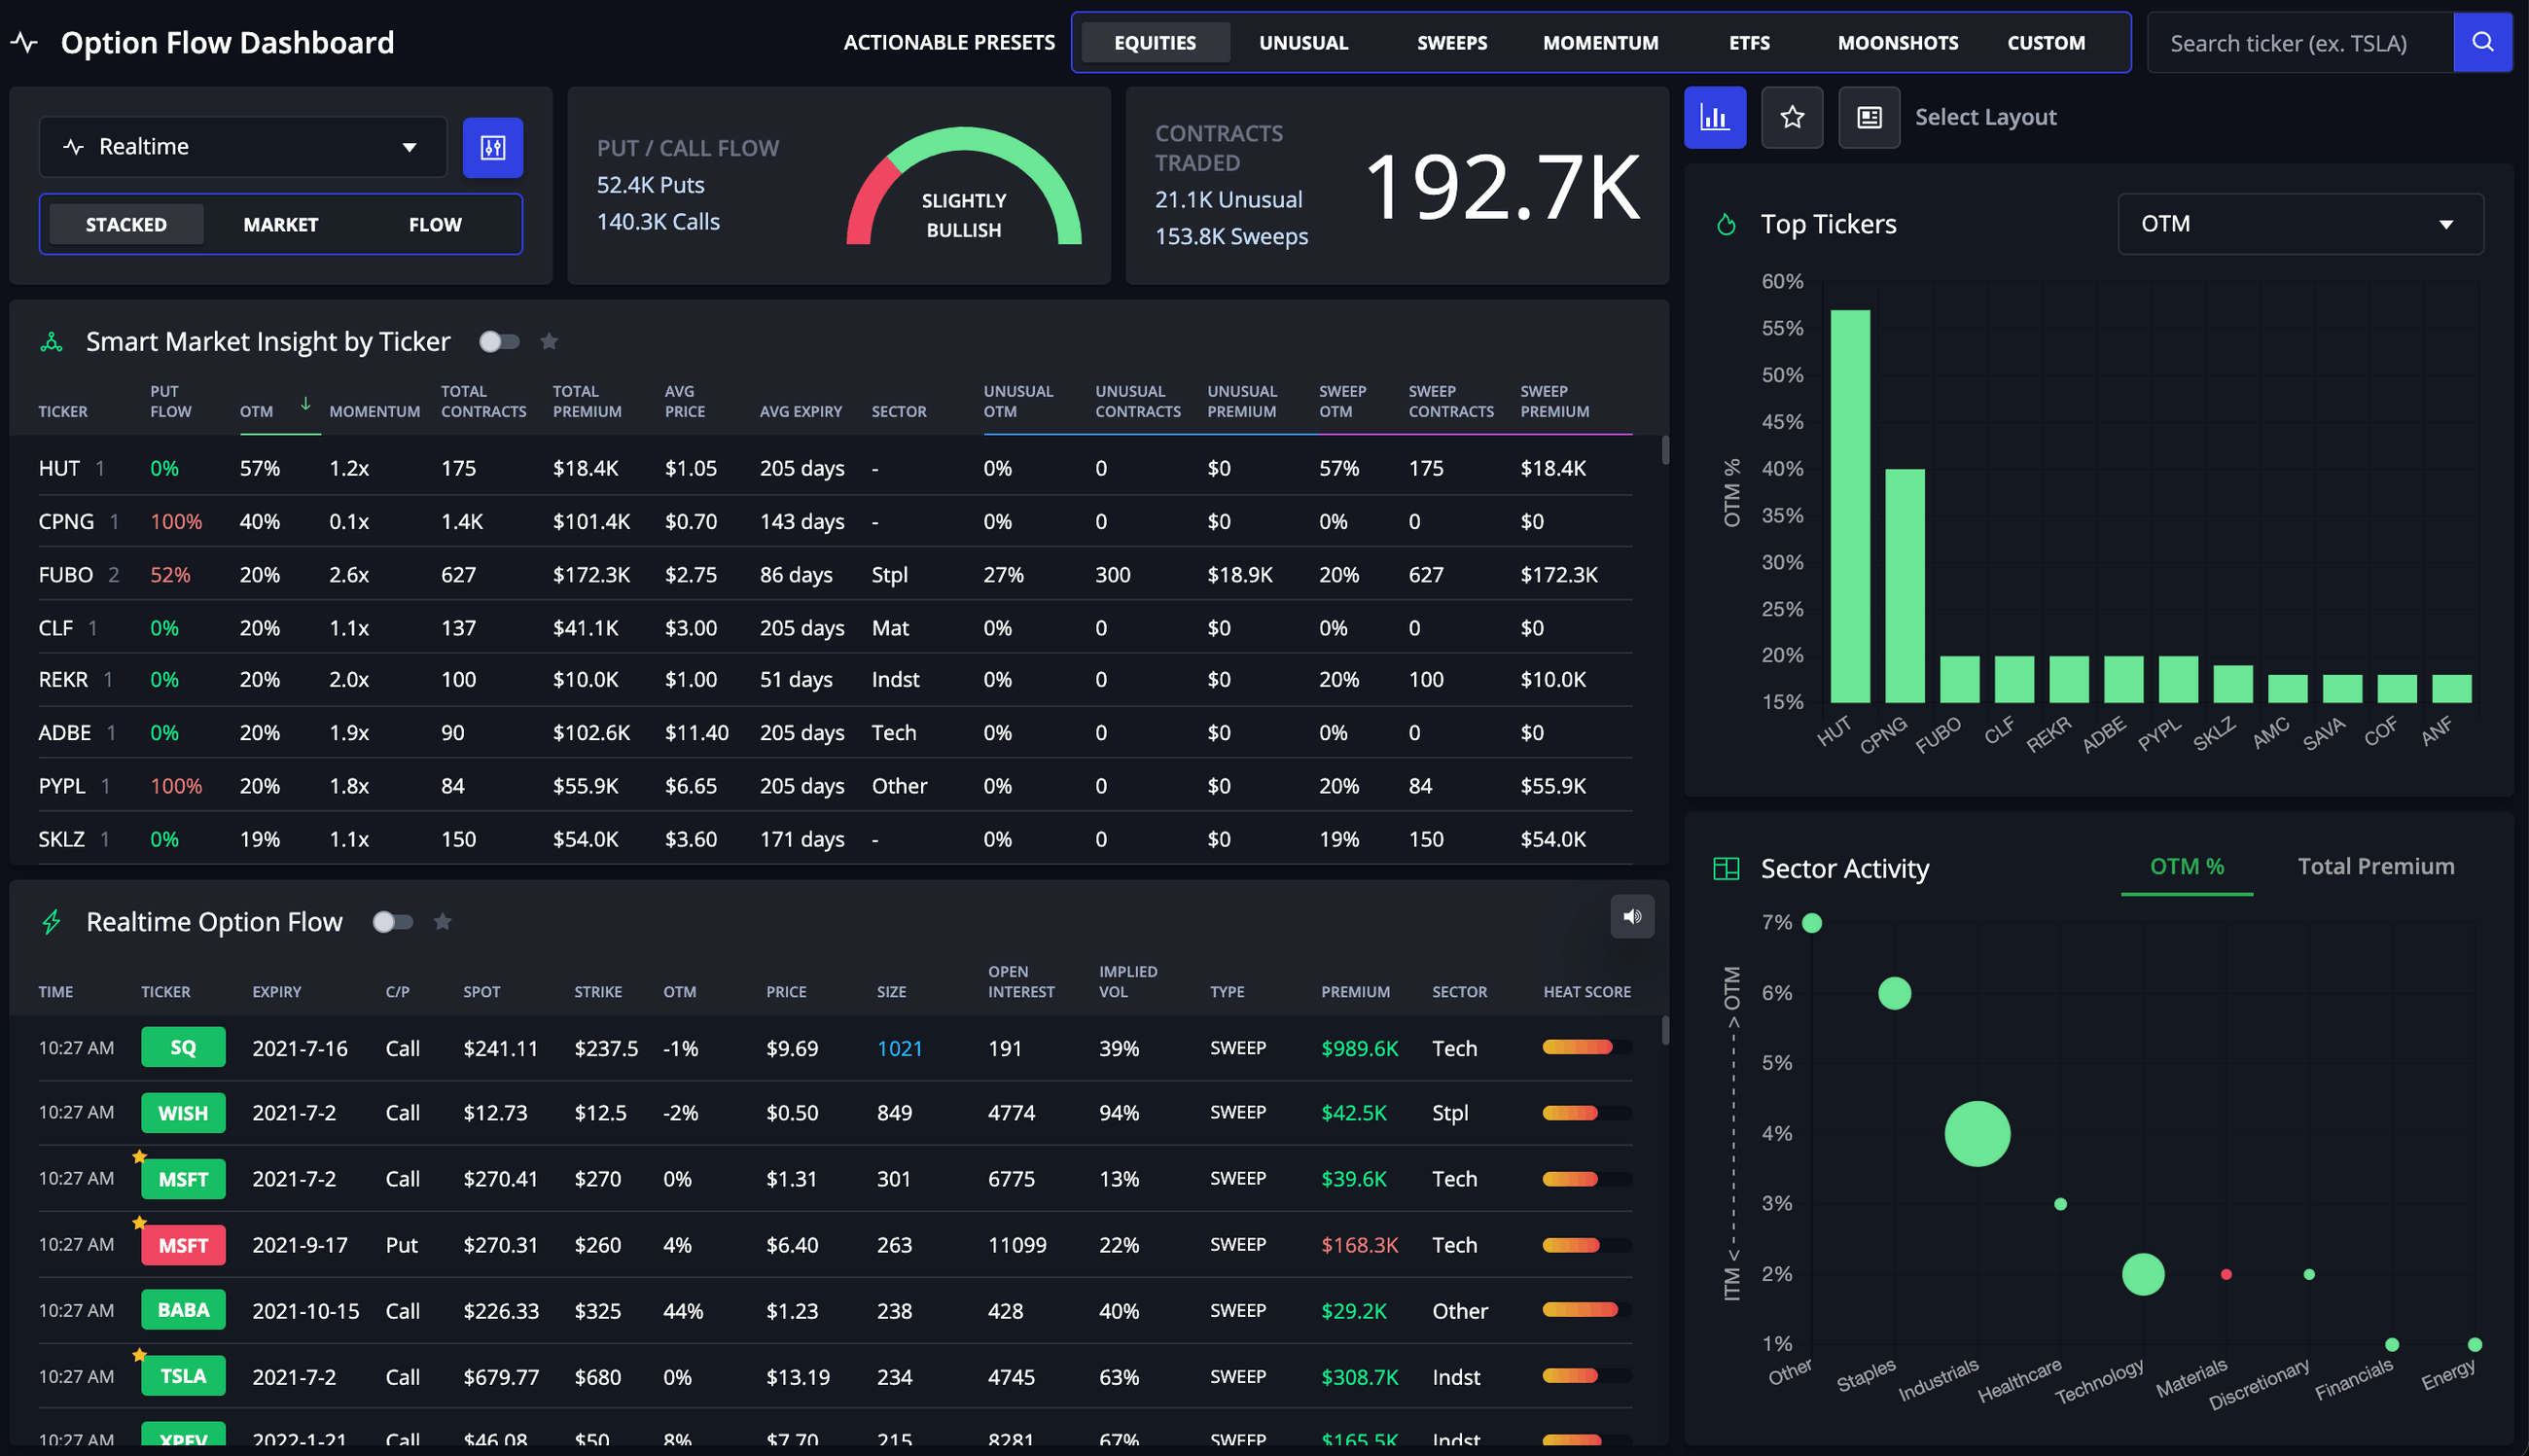2529x1456 pixels.
Task: Open the OTM dropdown in Top Tickers
Action: coord(2298,223)
